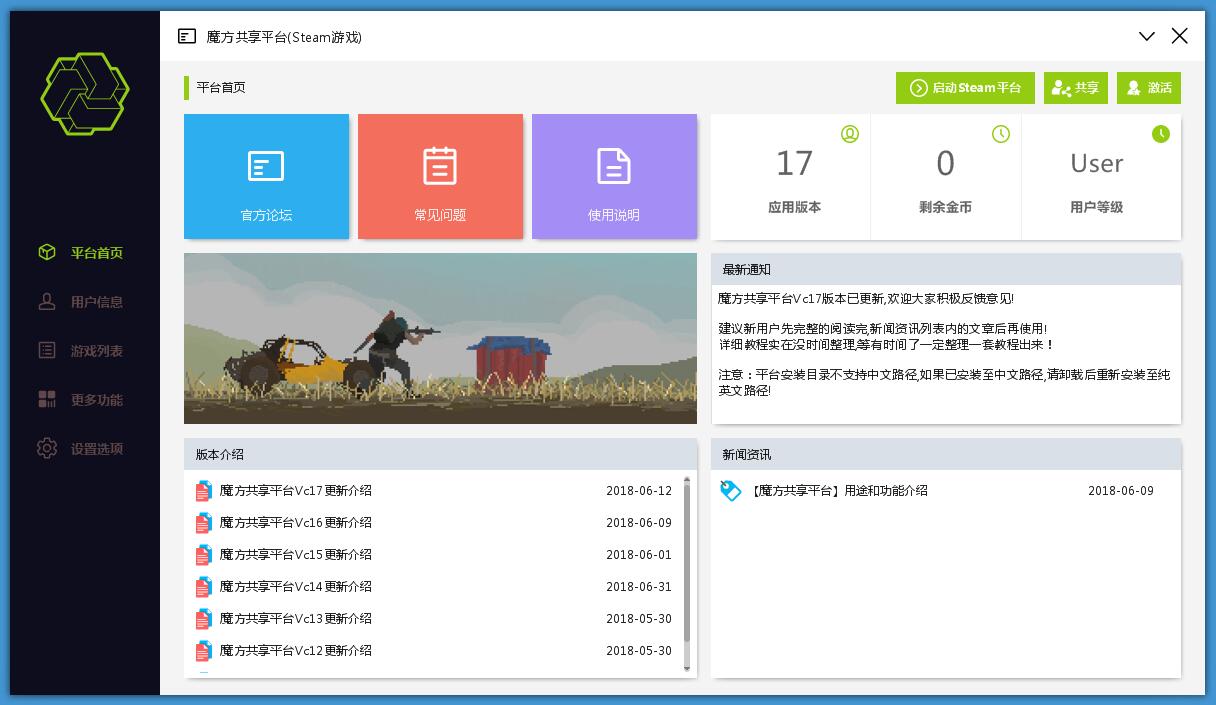Launch Steam with 启动Steam平台 button
Image resolution: width=1216 pixels, height=705 pixels.
(965, 88)
